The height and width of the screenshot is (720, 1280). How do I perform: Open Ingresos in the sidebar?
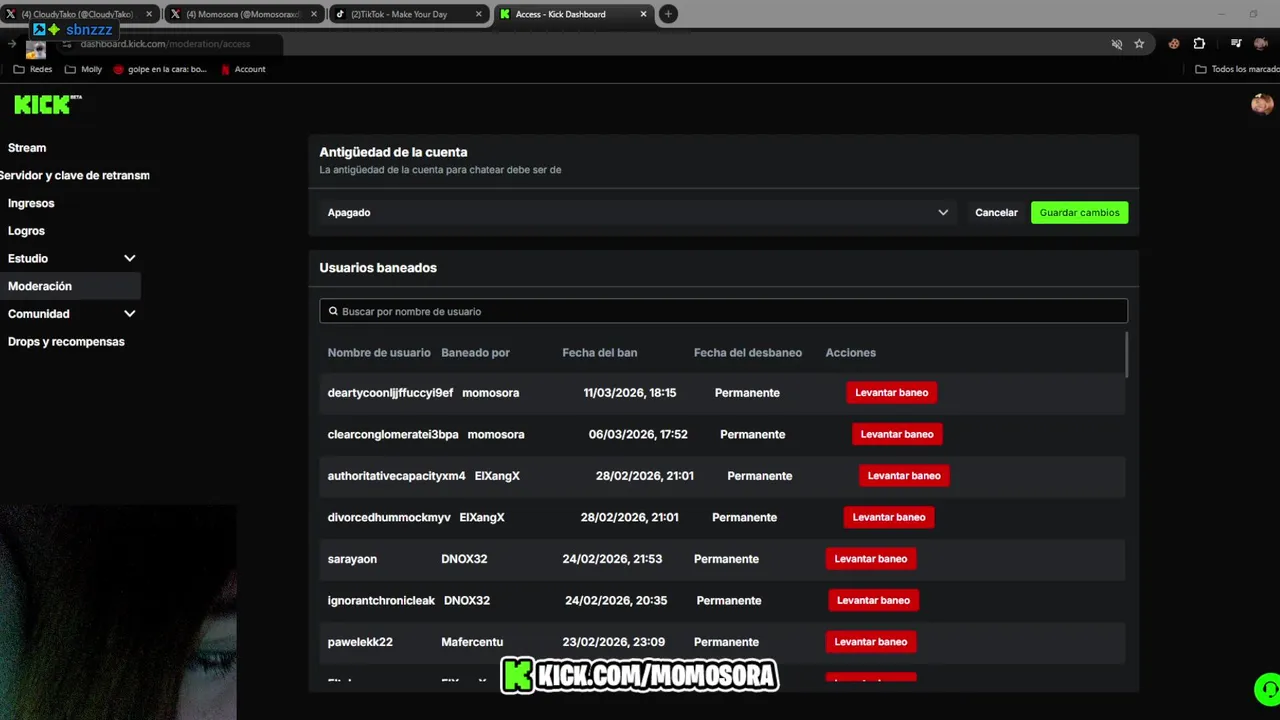pos(31,203)
